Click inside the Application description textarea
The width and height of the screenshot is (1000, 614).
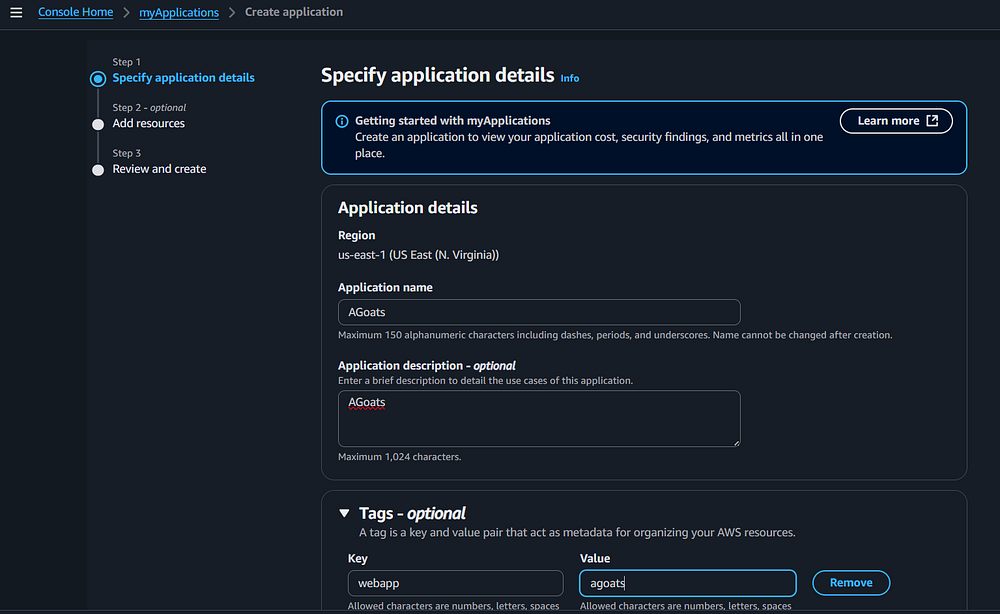[x=539, y=418]
